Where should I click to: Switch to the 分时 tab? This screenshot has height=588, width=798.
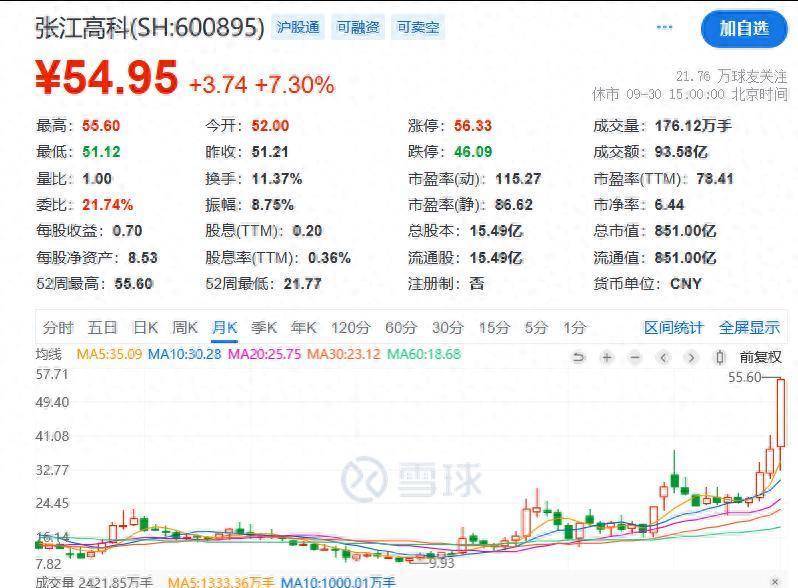(58, 327)
